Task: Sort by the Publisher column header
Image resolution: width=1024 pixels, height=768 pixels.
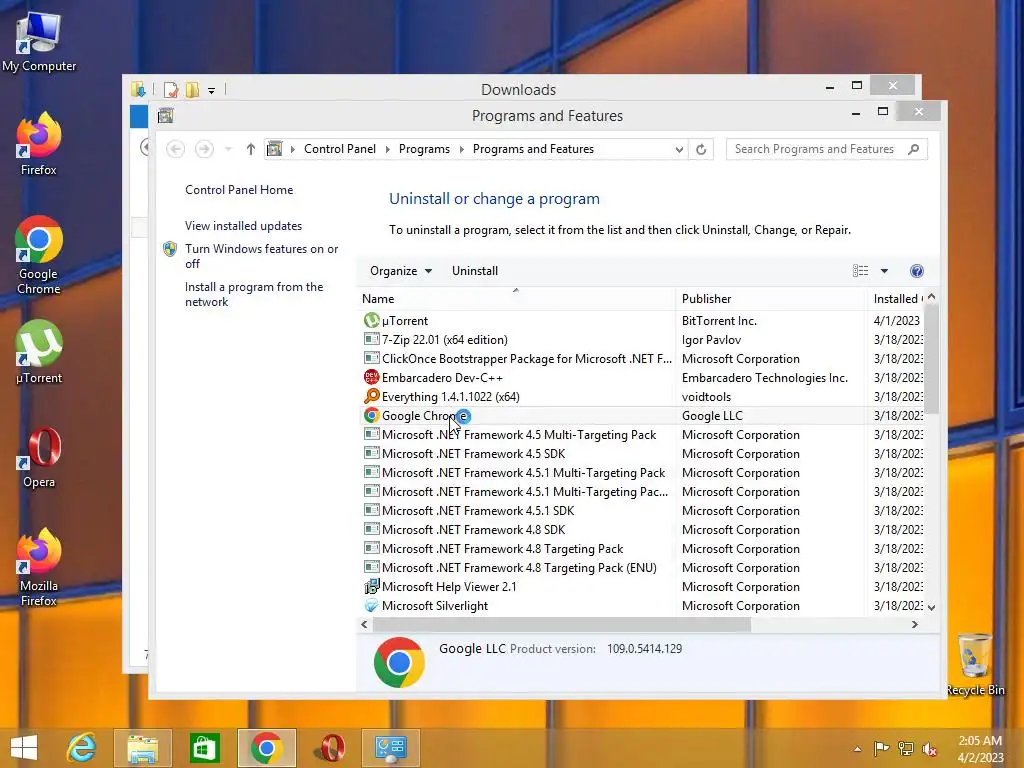Action: point(771,298)
